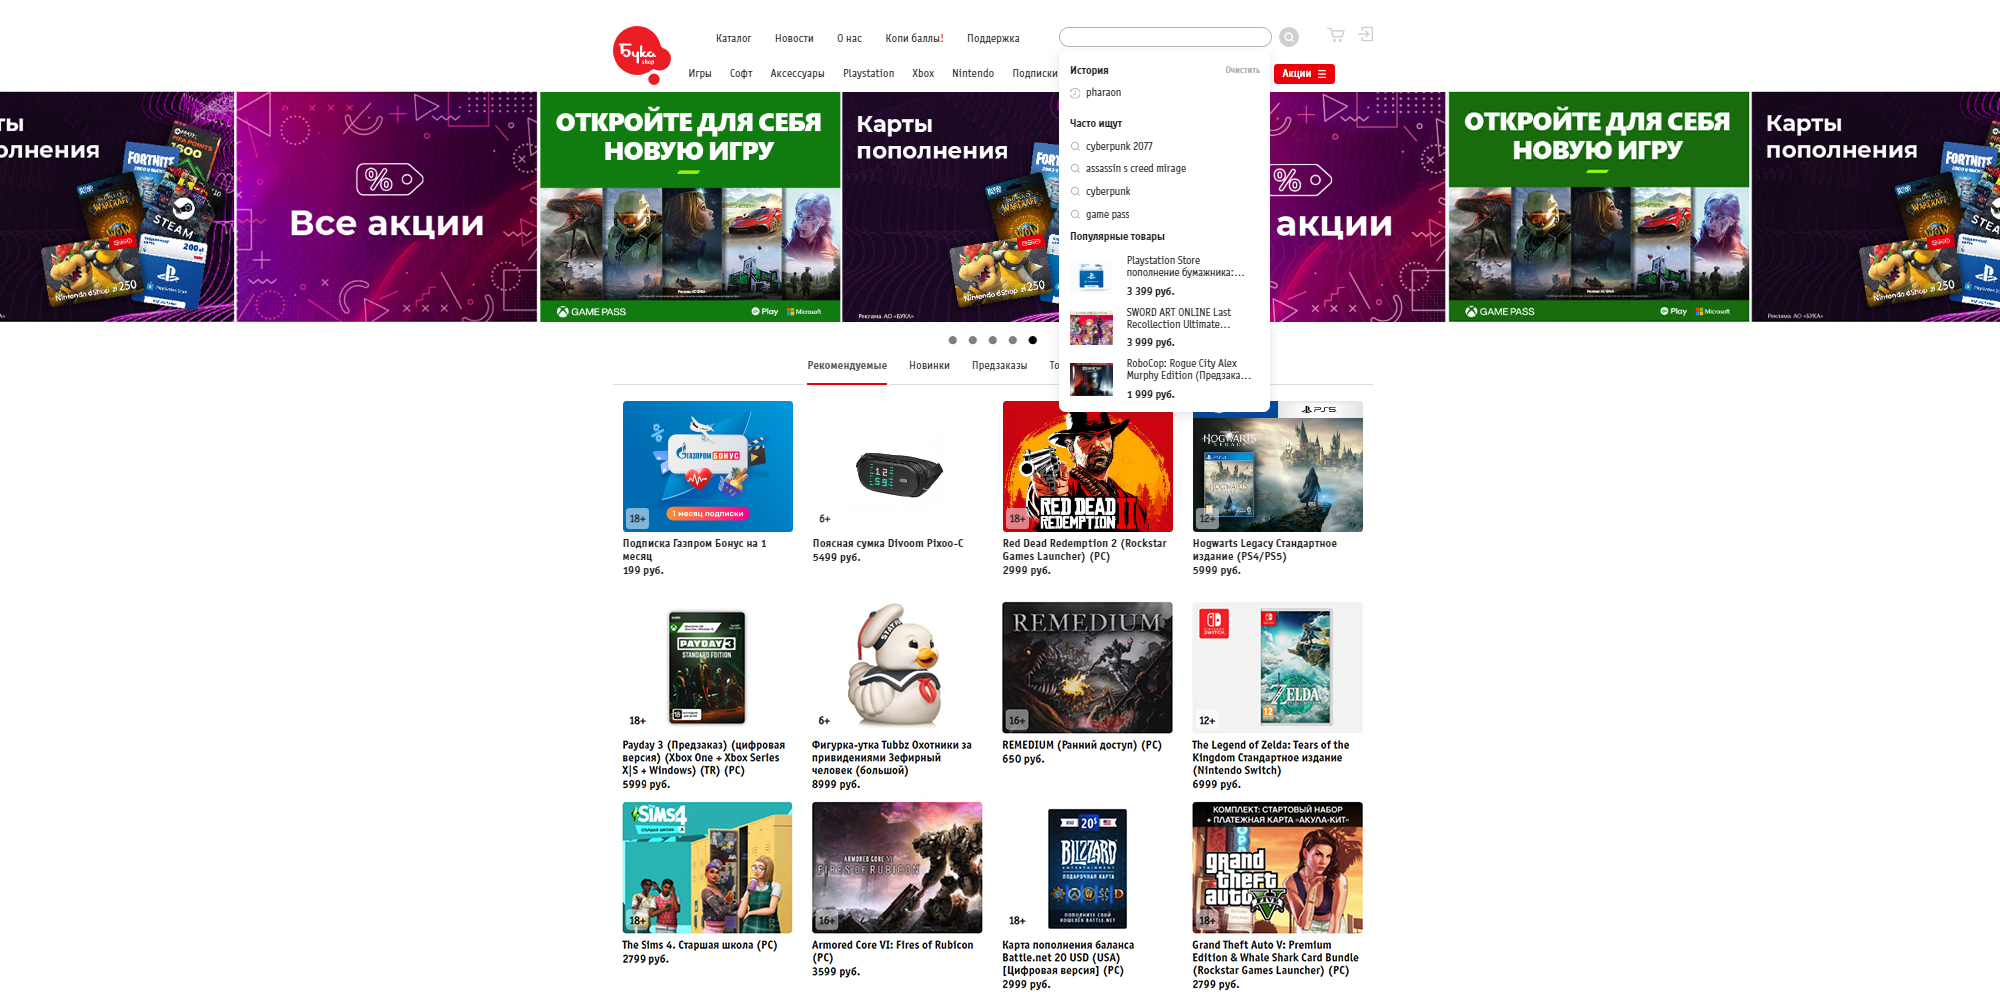Screen dimensions: 2000x1000
Task: Switch to the Предзаказы tab
Action: [x=999, y=366]
